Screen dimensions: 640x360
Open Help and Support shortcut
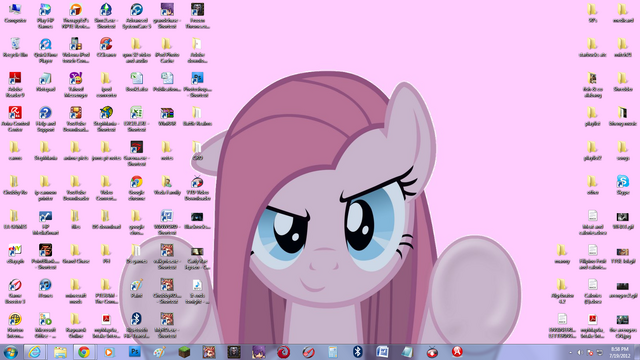[45, 119]
